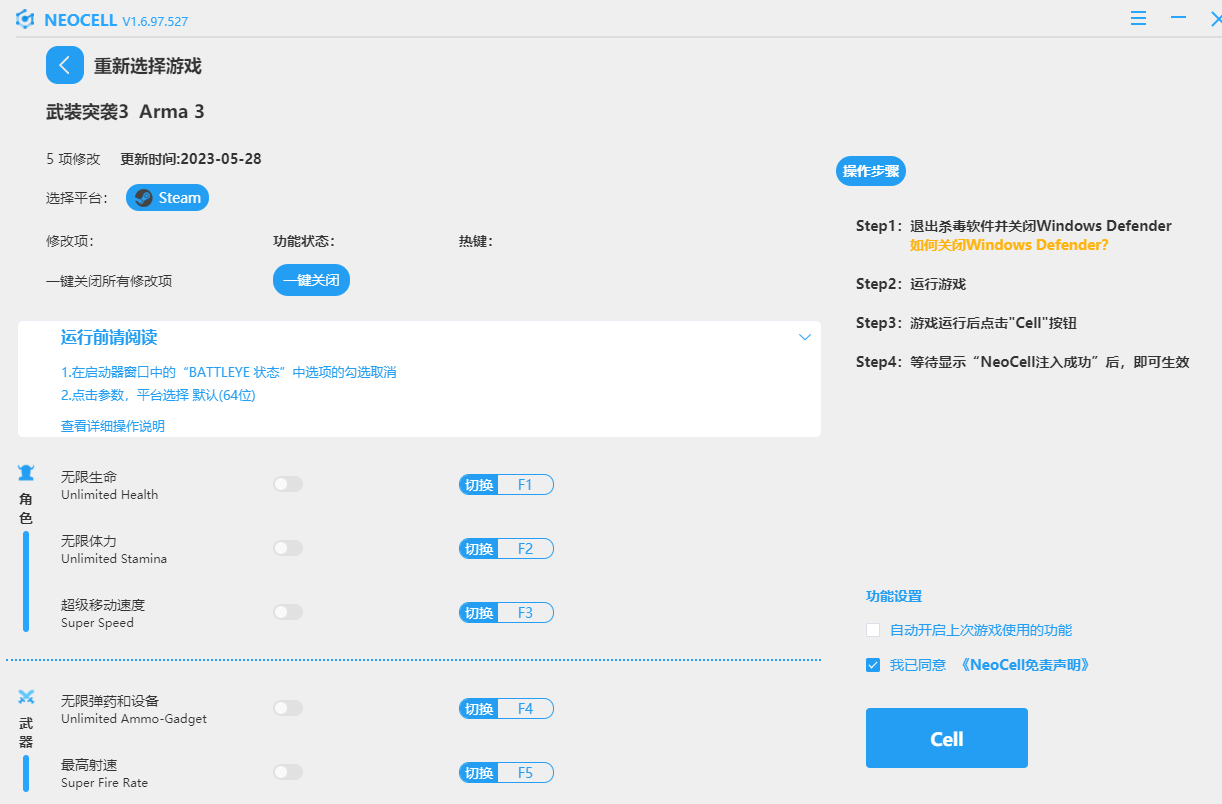Click the game title 武装突袭3 Arma 3
This screenshot has height=804, width=1222.
pos(125,112)
